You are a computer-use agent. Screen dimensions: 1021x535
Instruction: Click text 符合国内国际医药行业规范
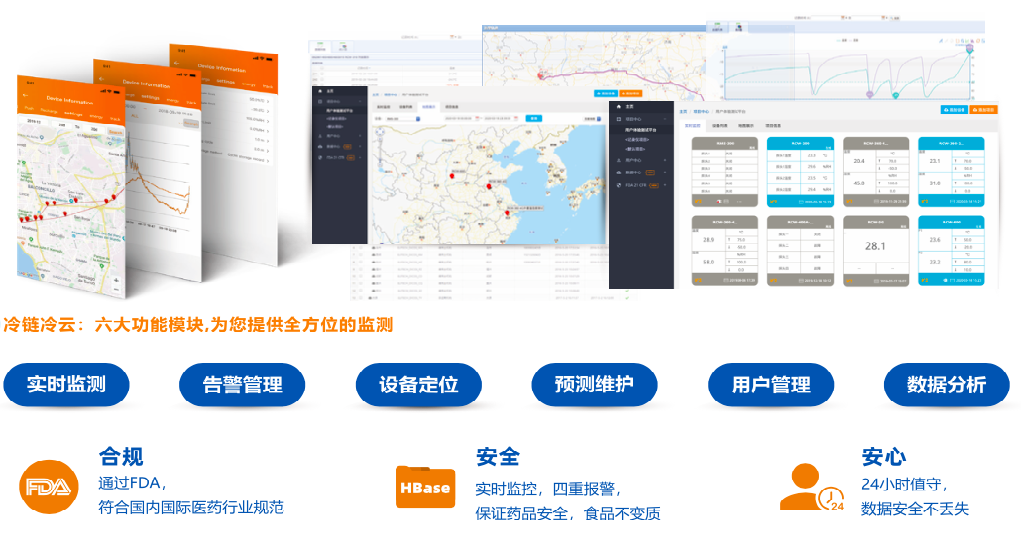pos(191,507)
